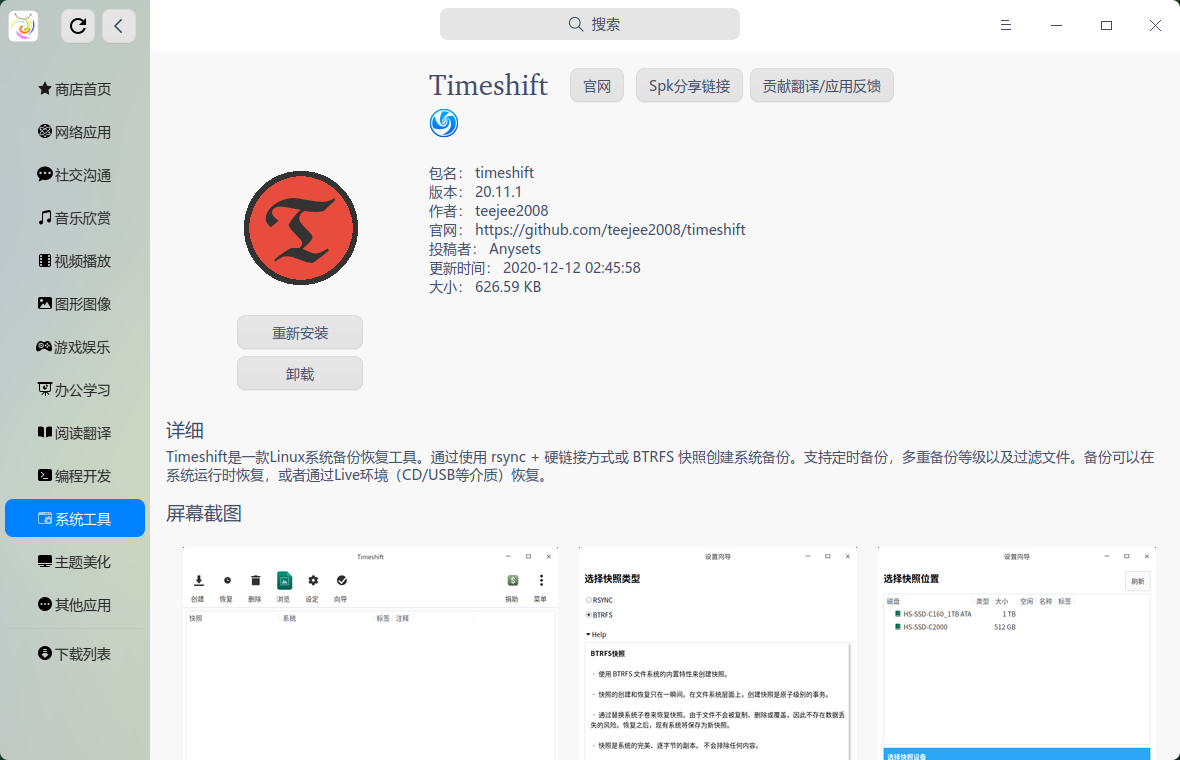Viewport: 1180px width, 760px height.
Task: Open 音乐欣赏 category
Action: point(75,217)
